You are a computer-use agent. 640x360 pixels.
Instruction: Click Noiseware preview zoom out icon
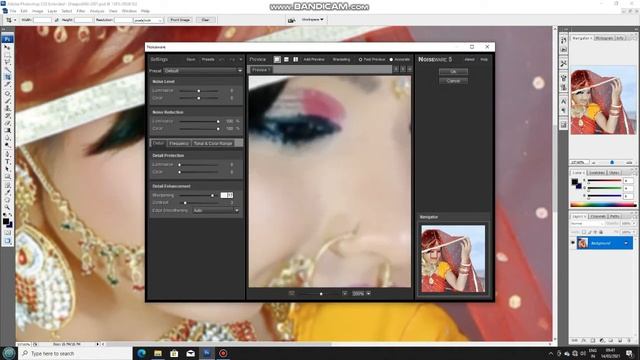click(291, 293)
